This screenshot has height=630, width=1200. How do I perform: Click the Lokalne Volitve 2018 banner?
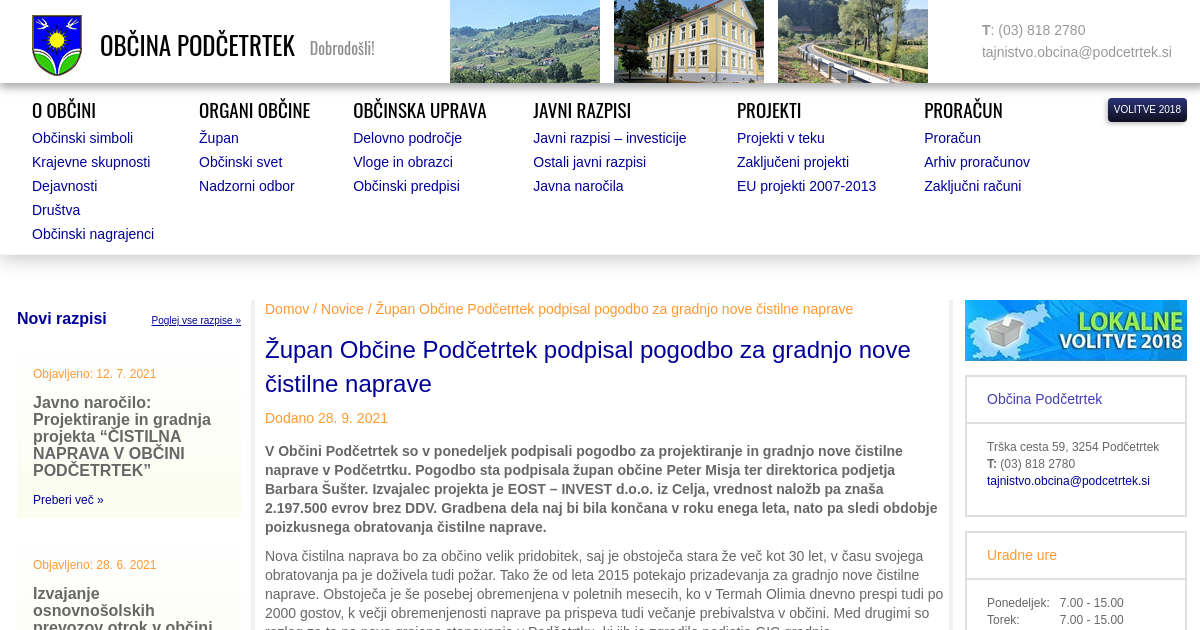[x=1075, y=330]
